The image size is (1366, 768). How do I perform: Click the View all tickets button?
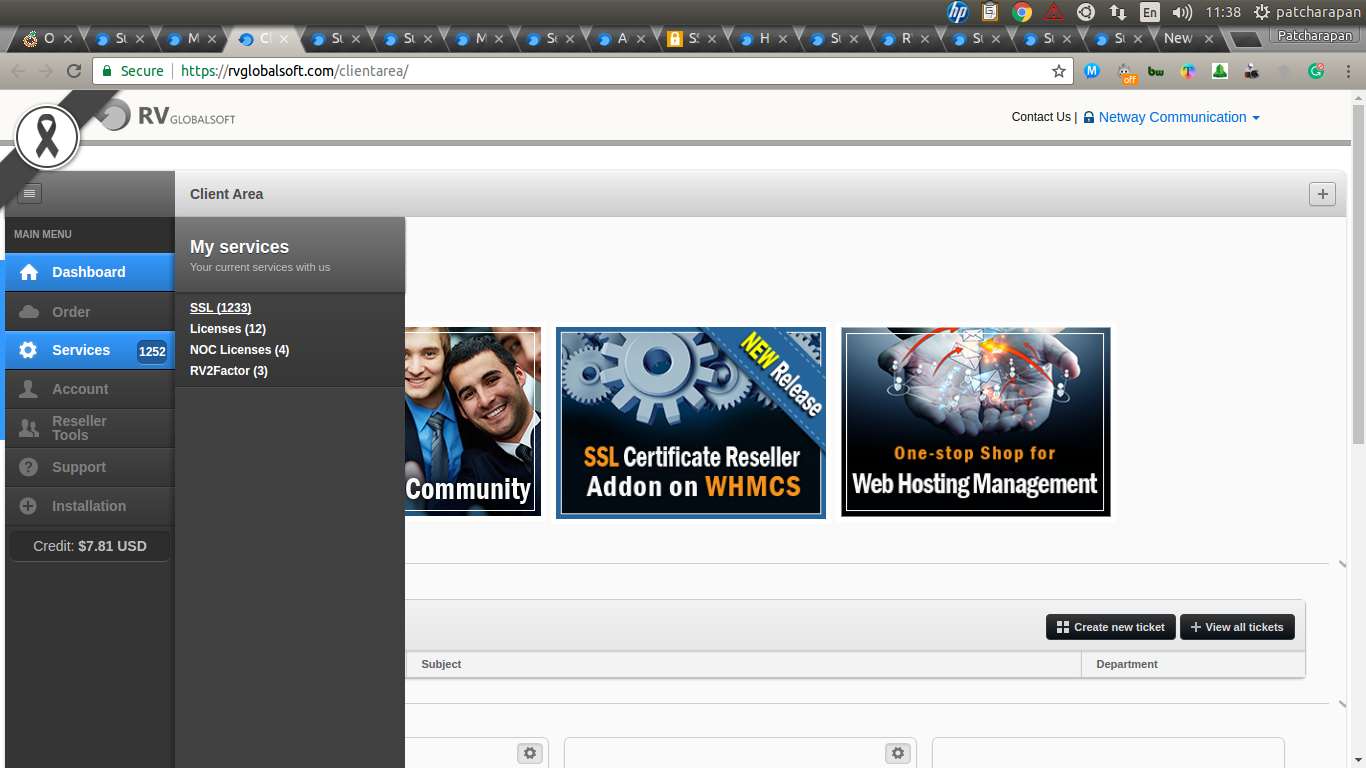tap(1237, 627)
